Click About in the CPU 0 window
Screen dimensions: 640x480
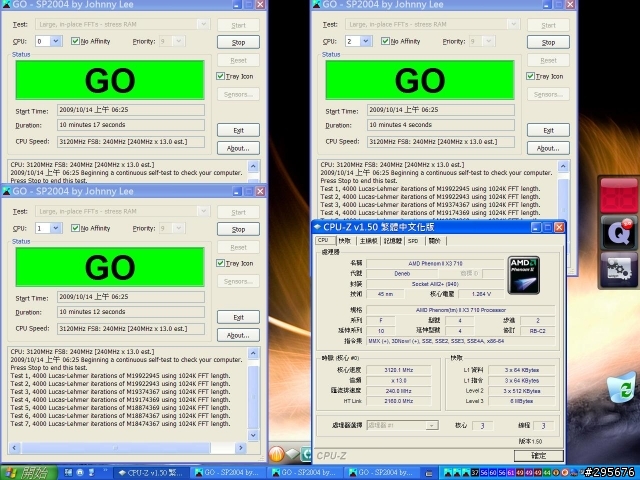pyautogui.click(x=238, y=148)
